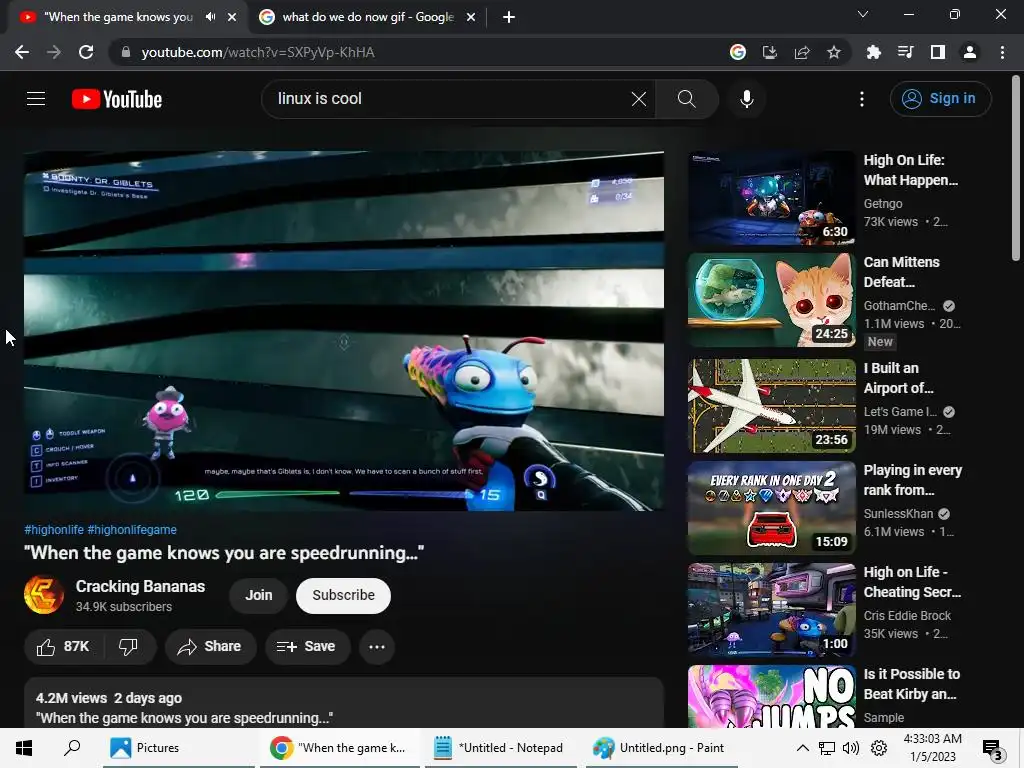Mute the tab via speaker icon

210,17
